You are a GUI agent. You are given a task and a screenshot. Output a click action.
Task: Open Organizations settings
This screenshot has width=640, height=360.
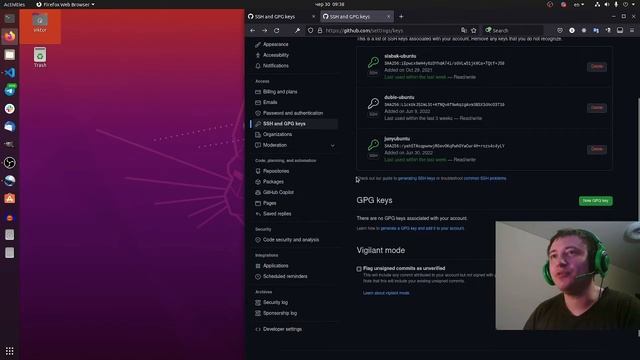[x=277, y=134]
